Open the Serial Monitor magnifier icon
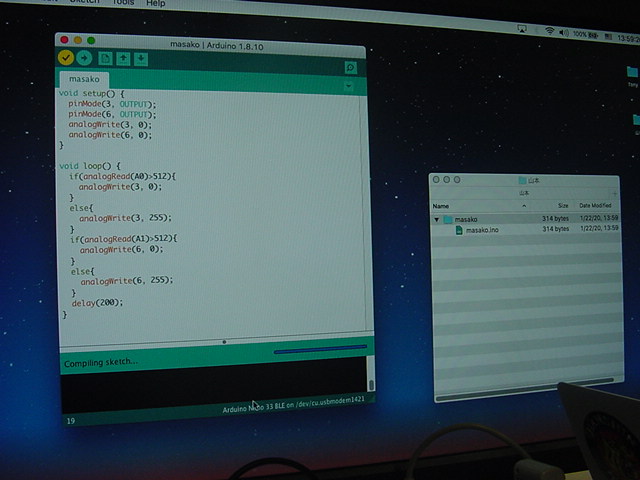This screenshot has width=640, height=480. (351, 68)
